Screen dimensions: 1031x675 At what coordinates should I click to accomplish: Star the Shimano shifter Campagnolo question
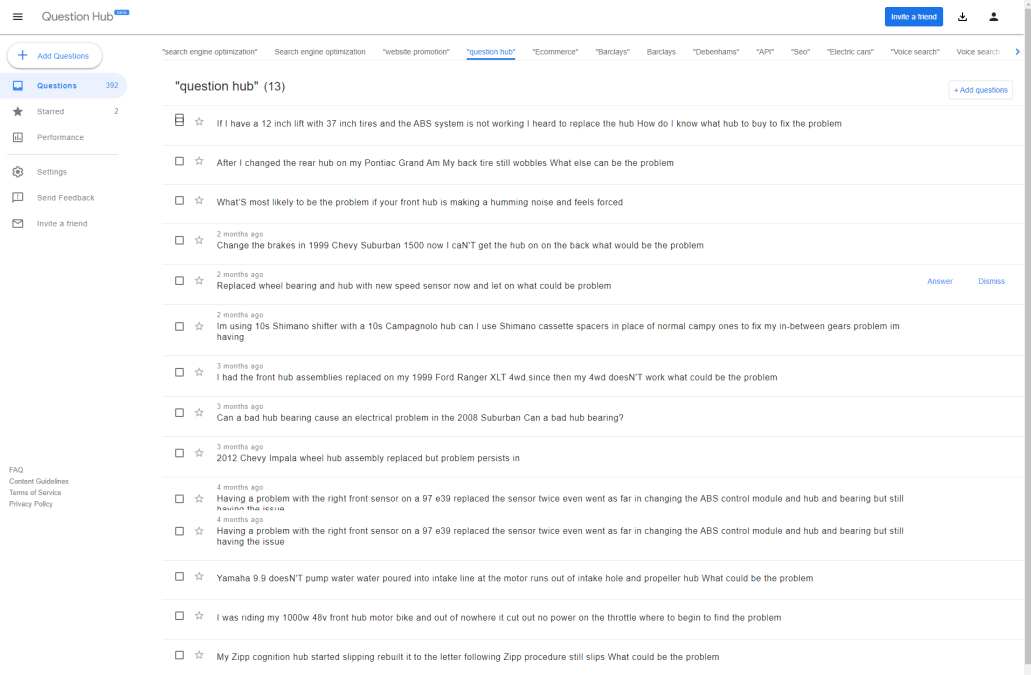click(199, 326)
